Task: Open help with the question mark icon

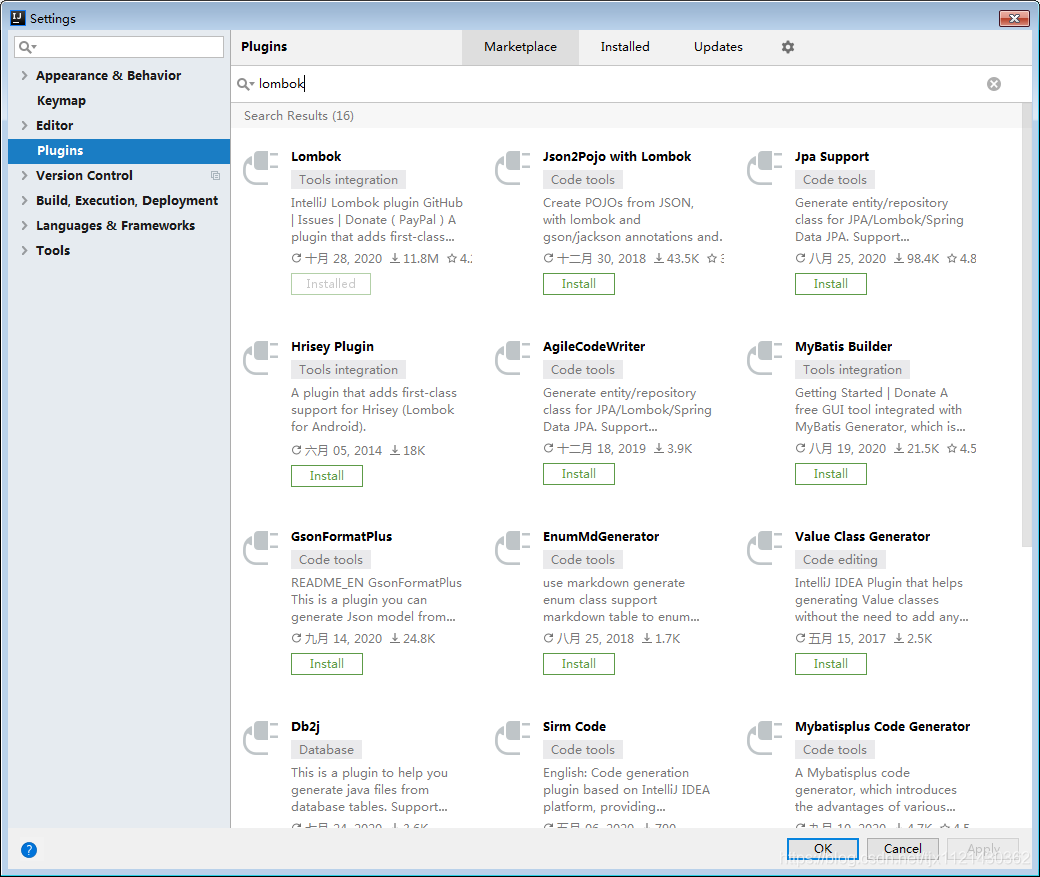Action: (29, 850)
